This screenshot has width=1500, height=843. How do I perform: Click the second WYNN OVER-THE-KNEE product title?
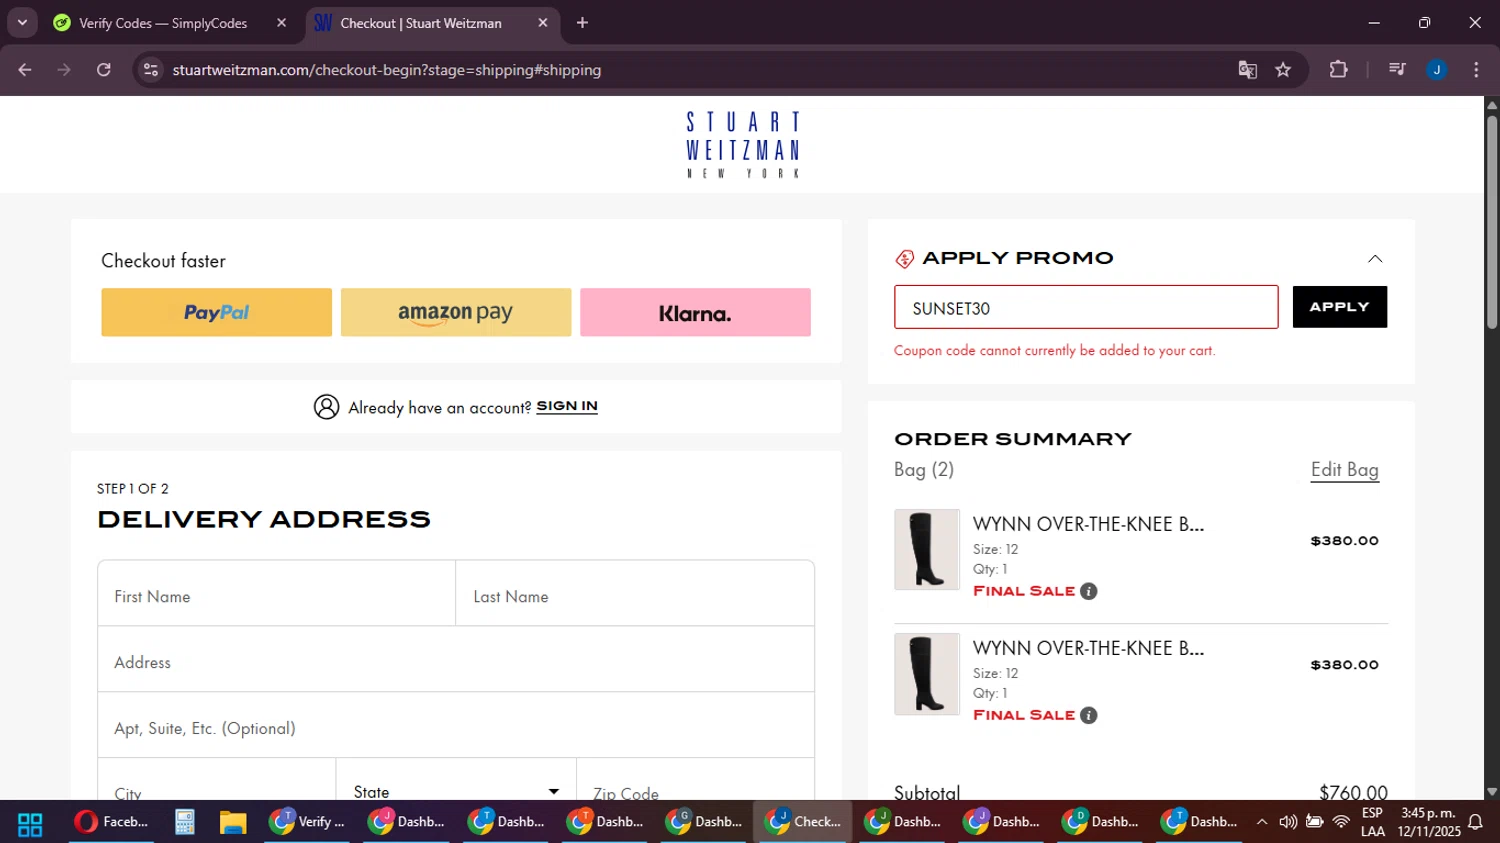tap(1088, 648)
